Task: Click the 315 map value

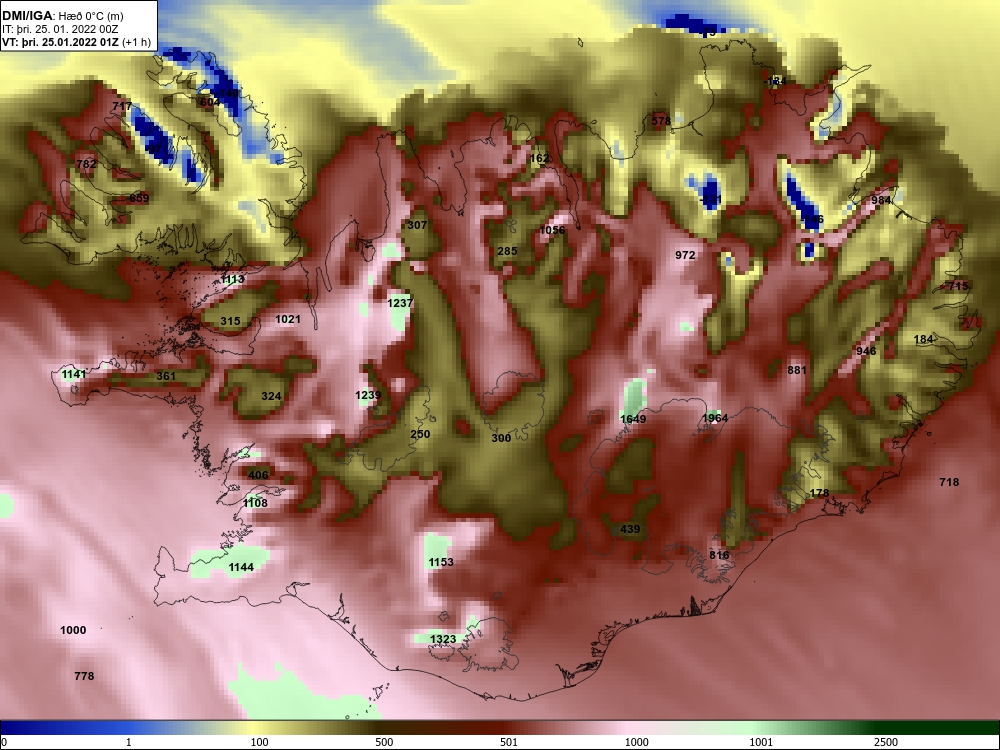Action: [230, 320]
